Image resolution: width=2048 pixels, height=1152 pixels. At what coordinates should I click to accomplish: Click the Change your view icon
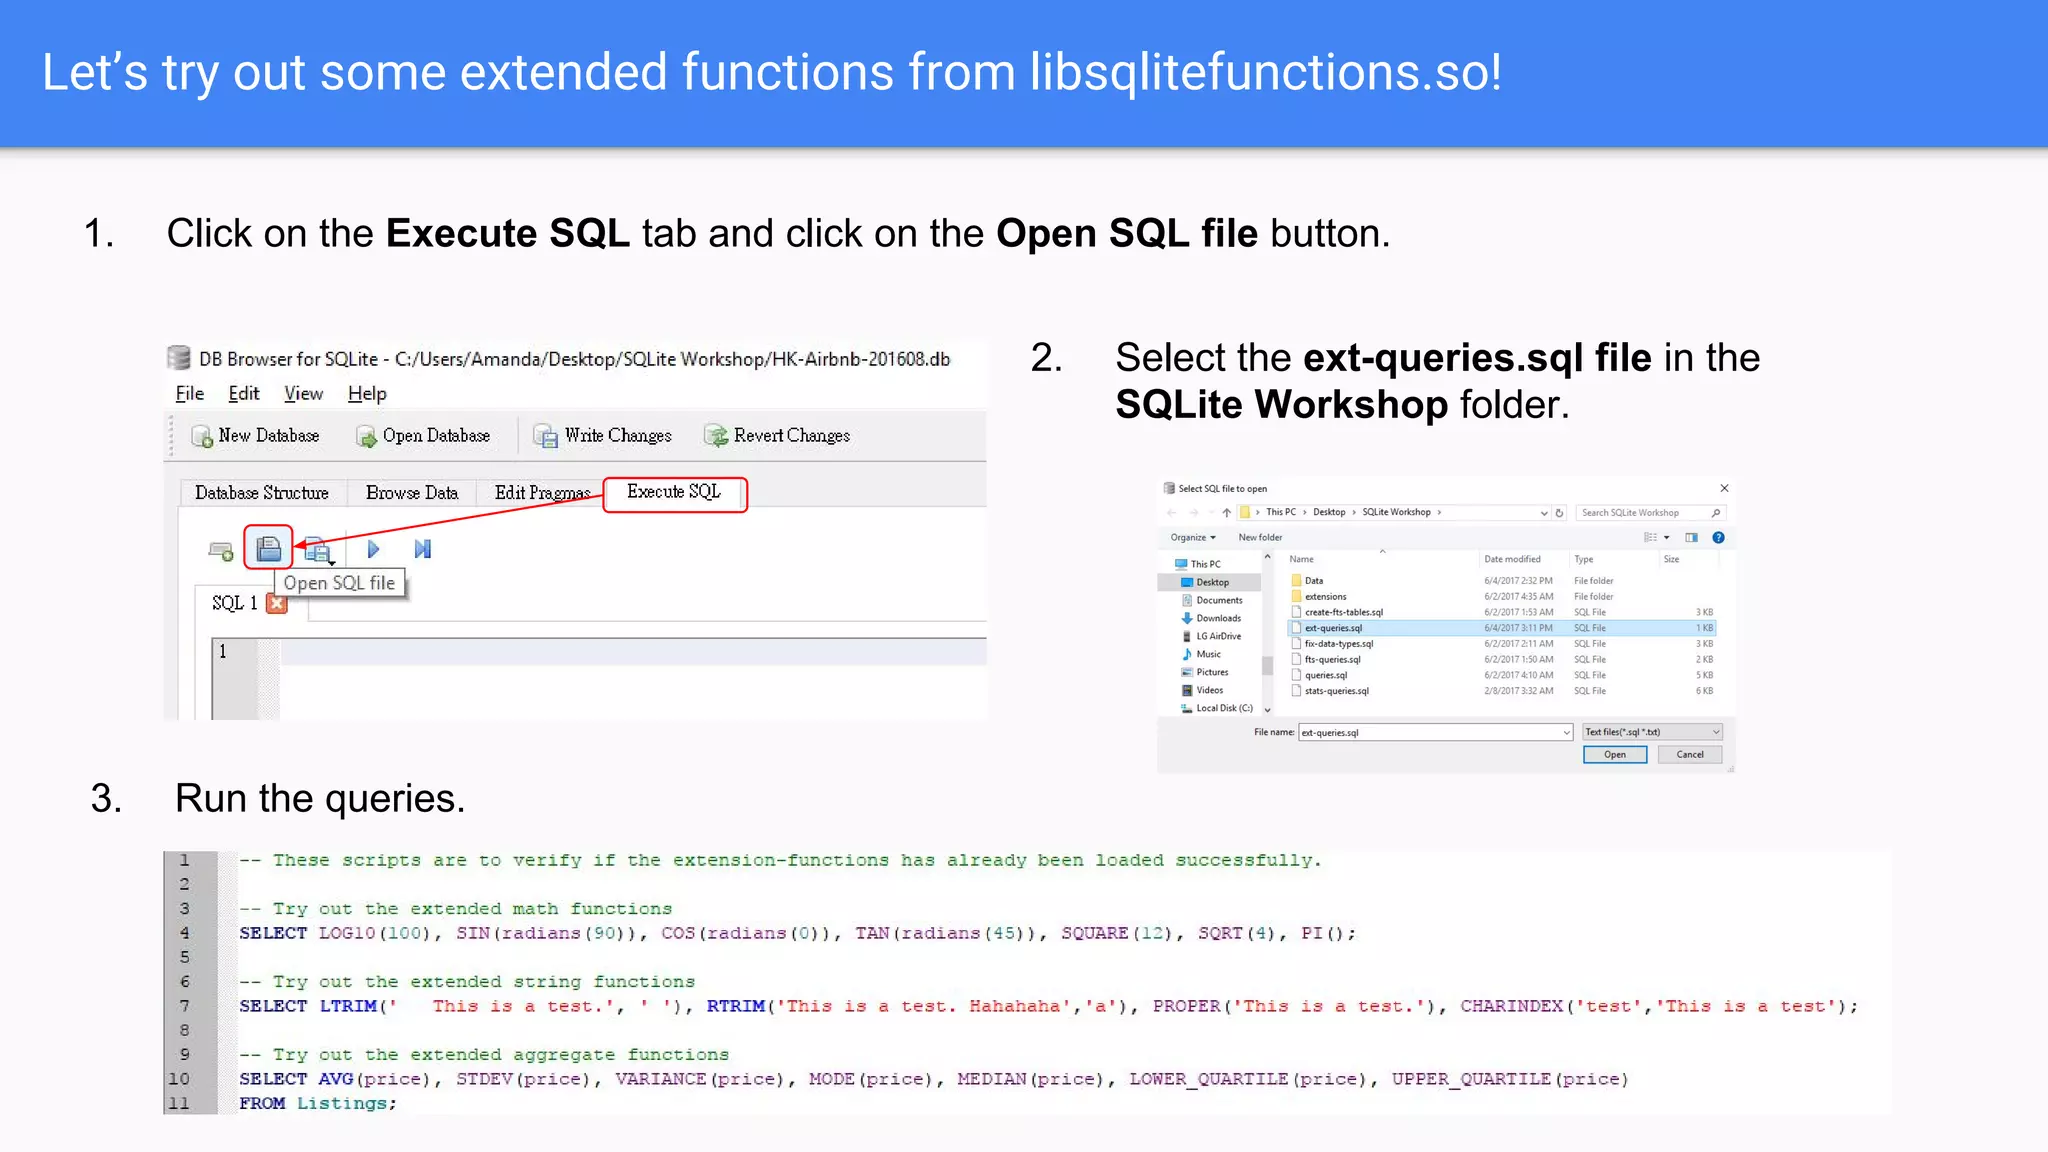point(1650,538)
